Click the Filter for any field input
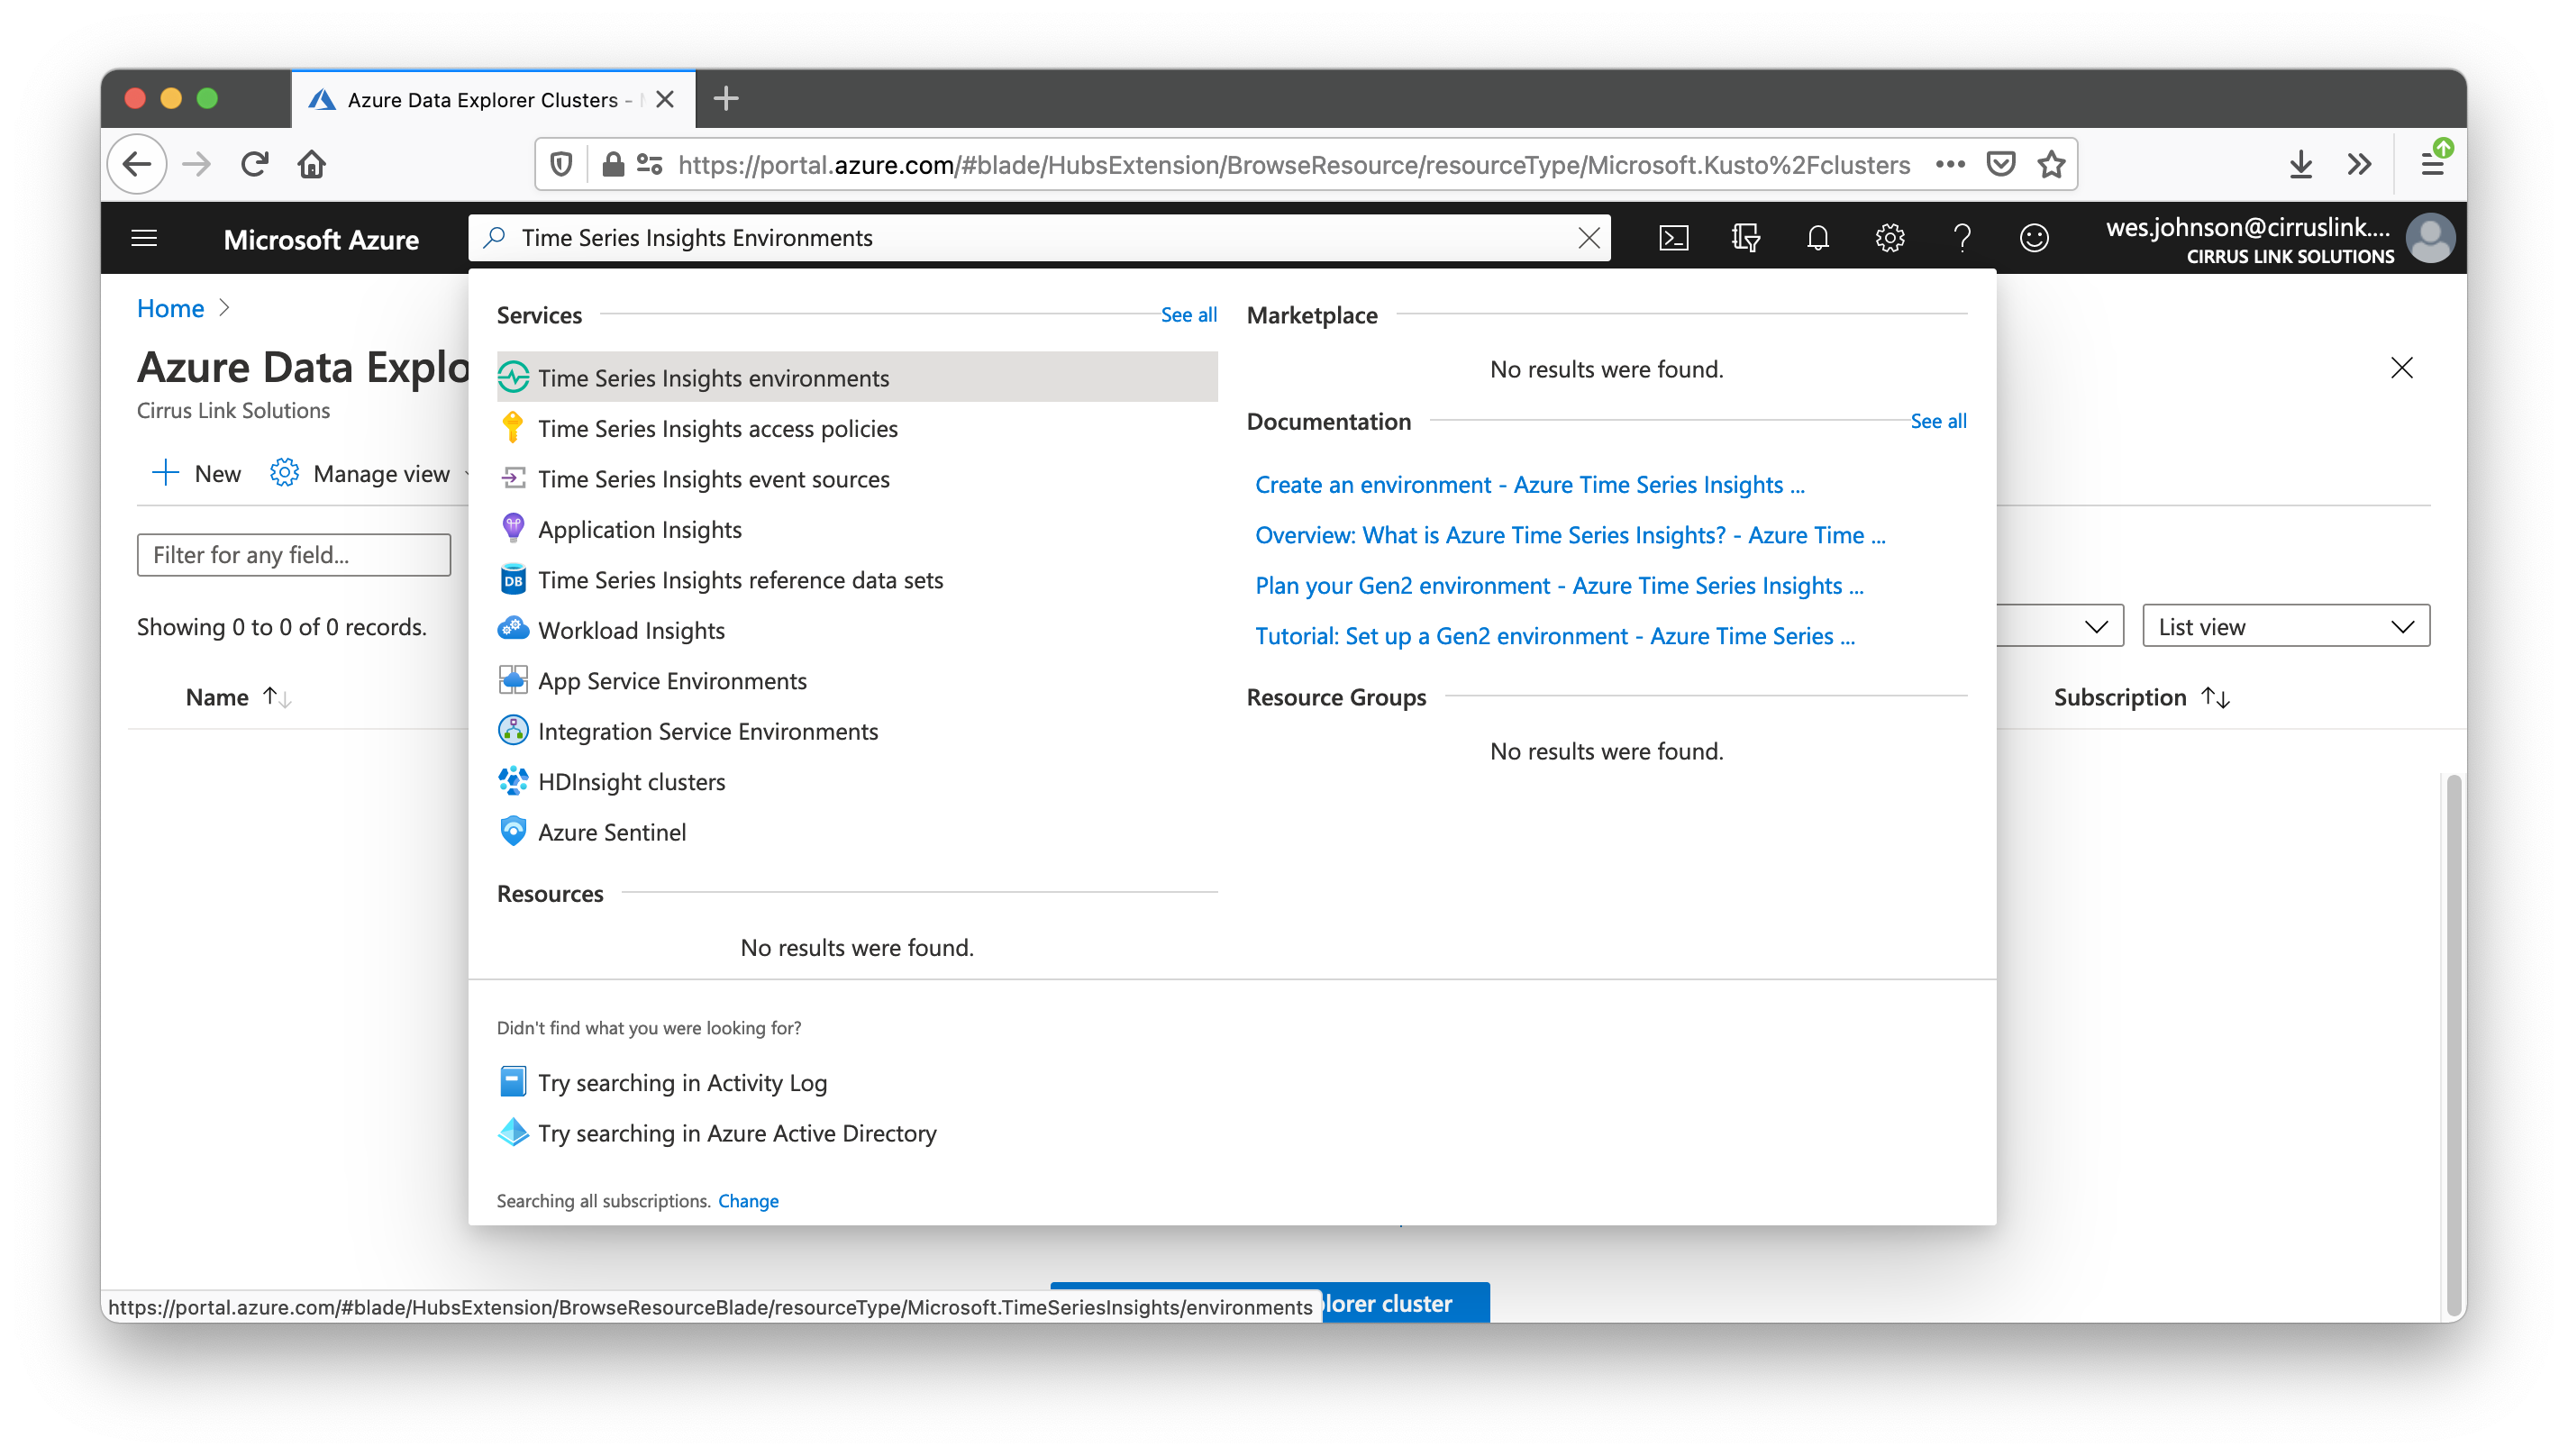The width and height of the screenshot is (2568, 1456). [293, 554]
